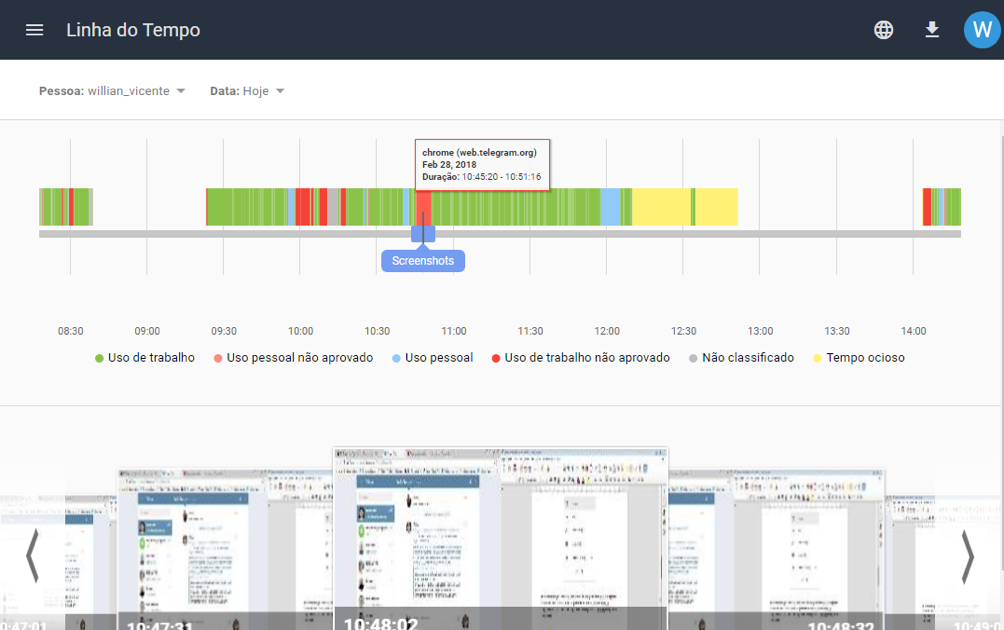Go to previous screenshot with left arrow
The height and width of the screenshot is (630, 1004).
pyautogui.click(x=32, y=556)
